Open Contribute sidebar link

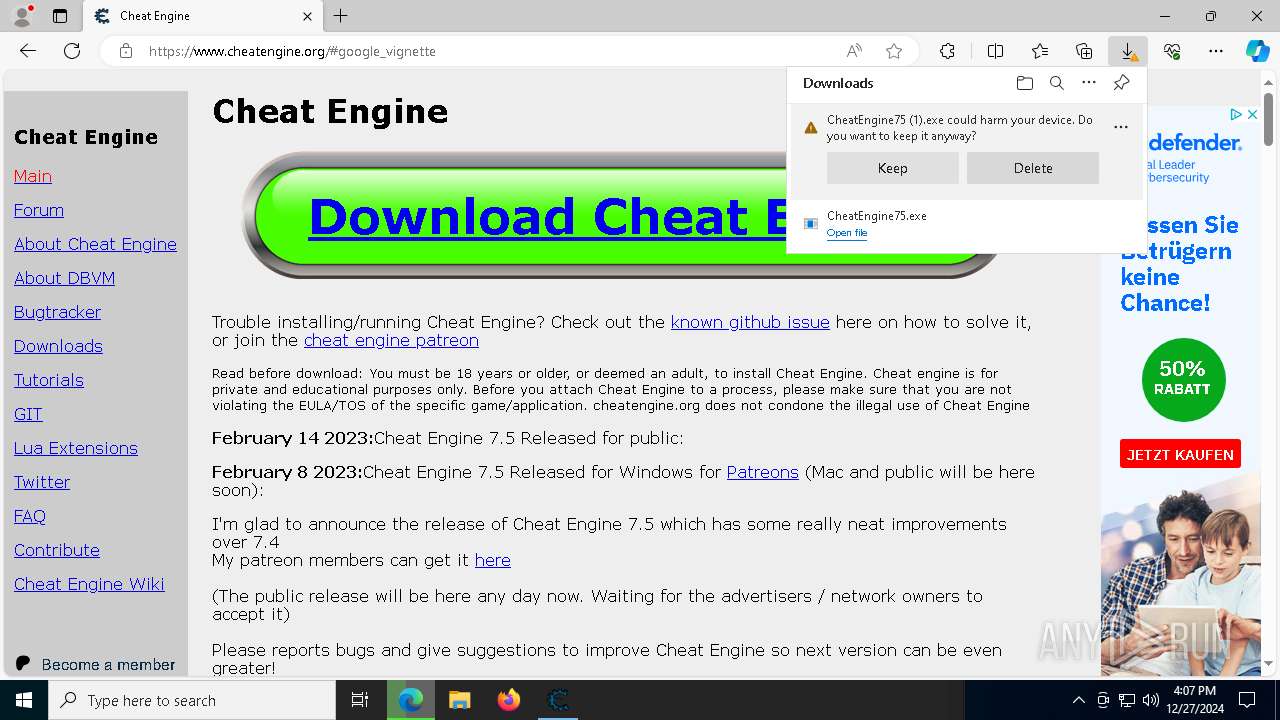[57, 550]
